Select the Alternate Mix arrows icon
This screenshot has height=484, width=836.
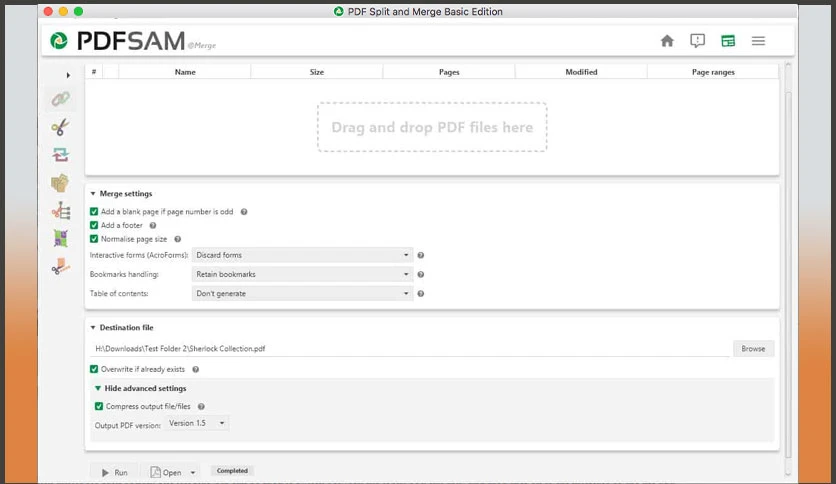coord(60,155)
